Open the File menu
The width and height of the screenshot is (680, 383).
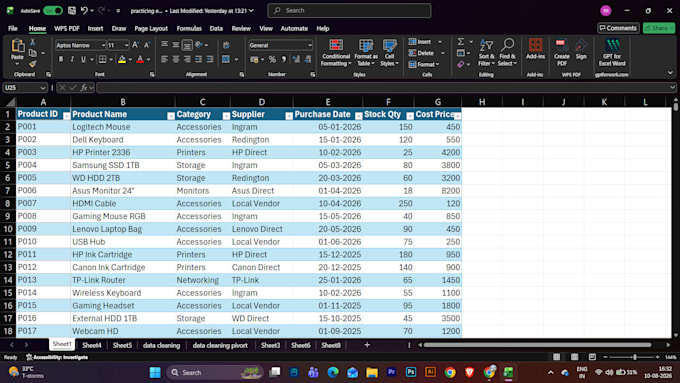tap(13, 28)
